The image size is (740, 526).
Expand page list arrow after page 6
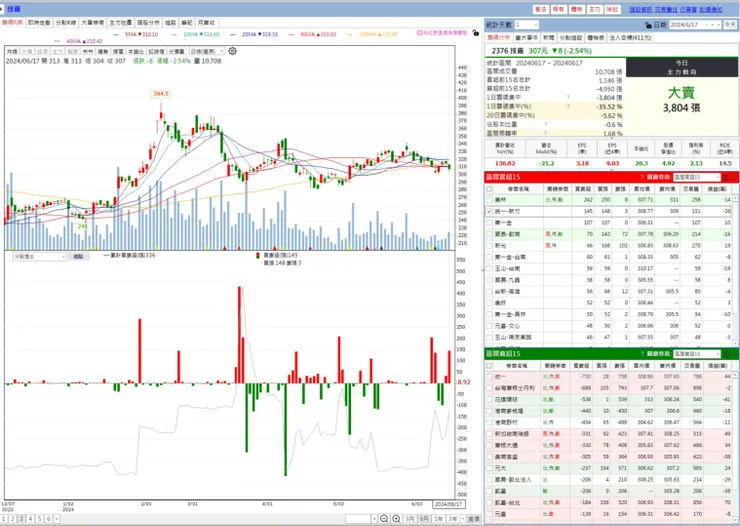click(x=57, y=518)
